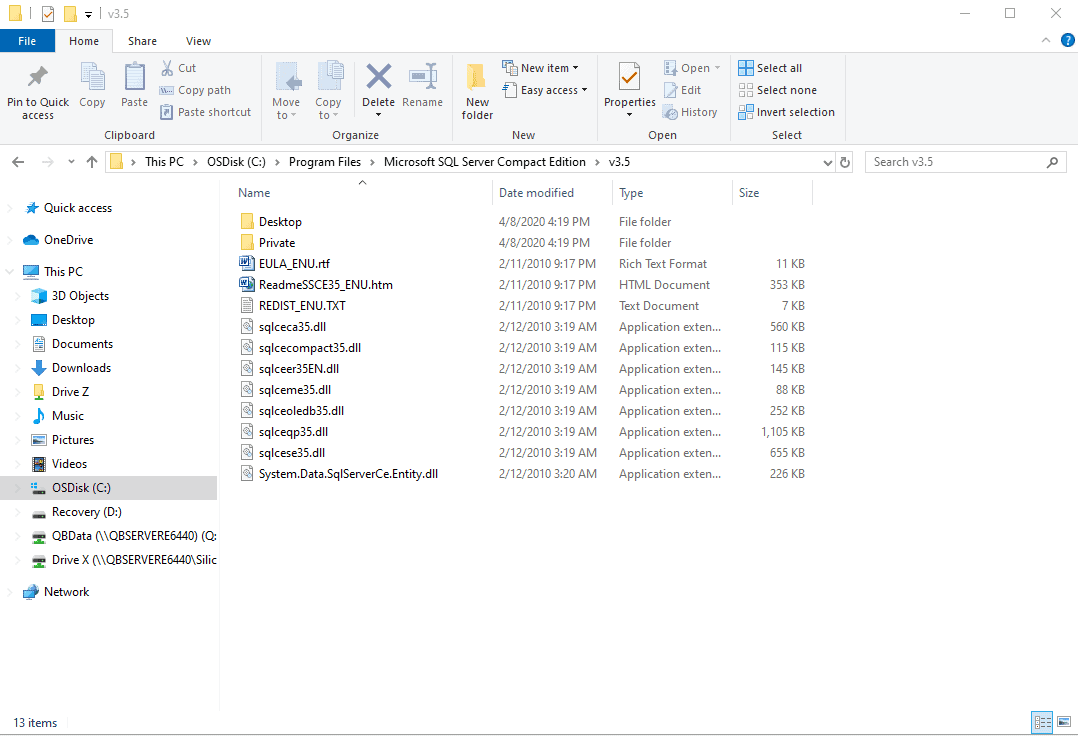Click Program Files in the address path
1078x736 pixels.
click(324, 162)
